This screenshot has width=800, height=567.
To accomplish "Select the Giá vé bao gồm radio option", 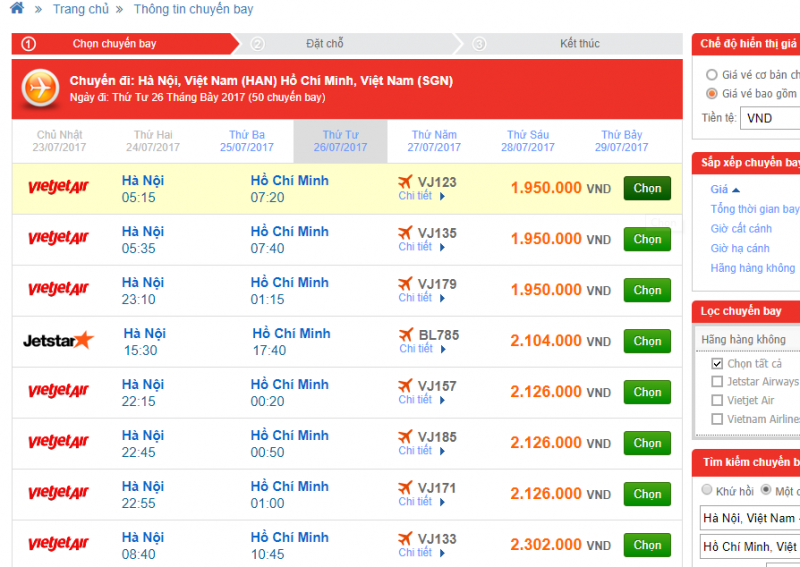I will (x=712, y=94).
